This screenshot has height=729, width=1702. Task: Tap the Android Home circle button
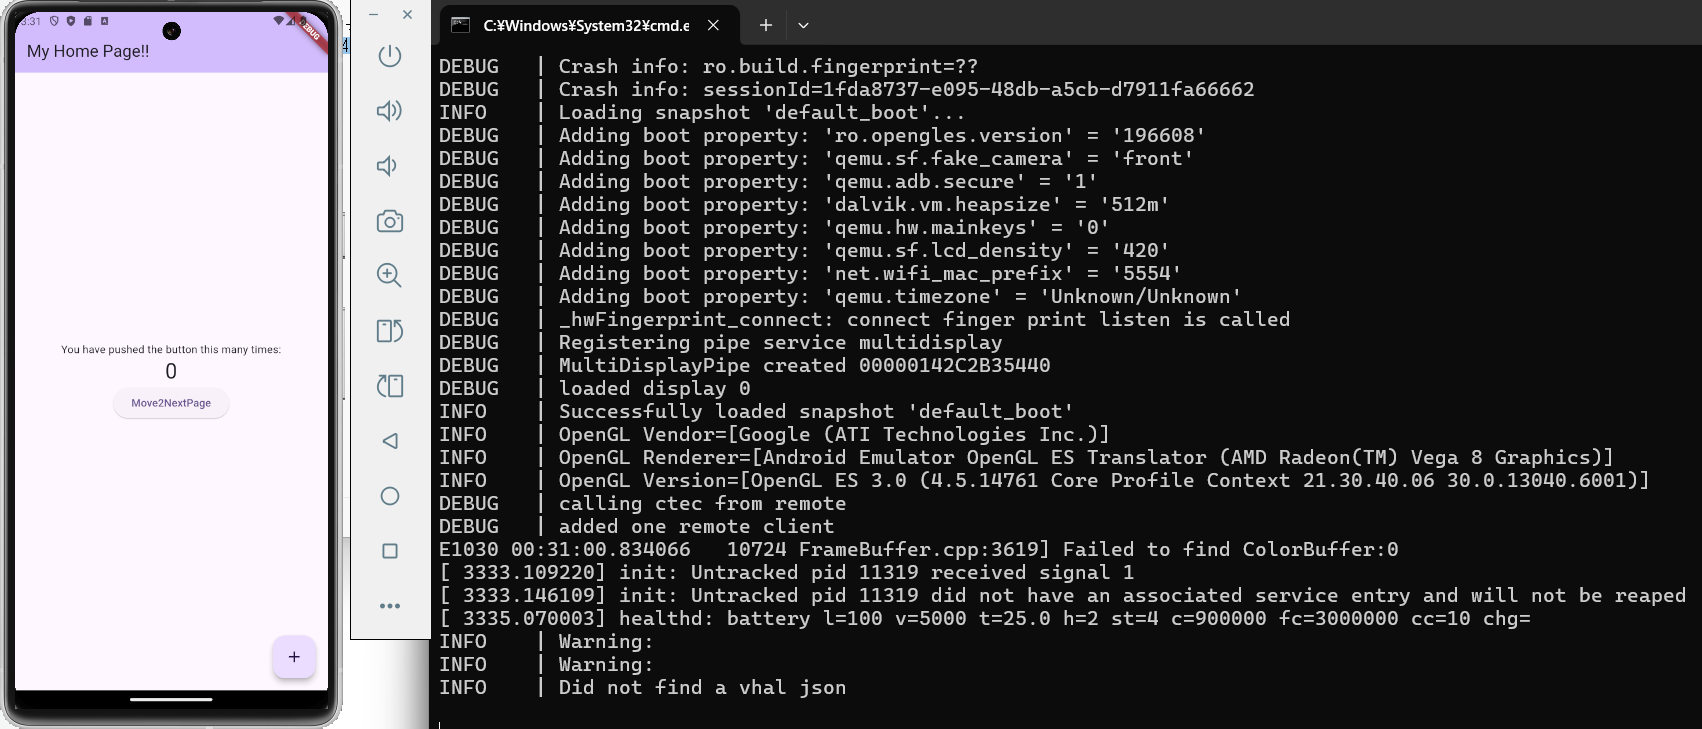(390, 495)
